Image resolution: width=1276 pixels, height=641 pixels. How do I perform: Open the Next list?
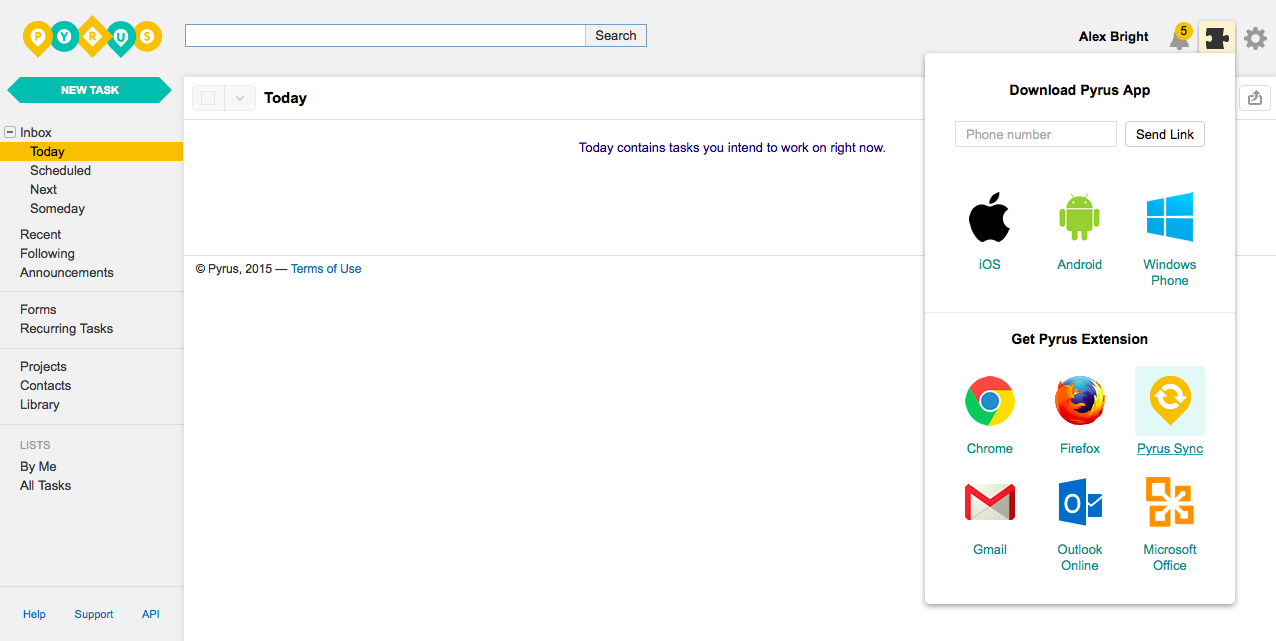click(x=43, y=190)
